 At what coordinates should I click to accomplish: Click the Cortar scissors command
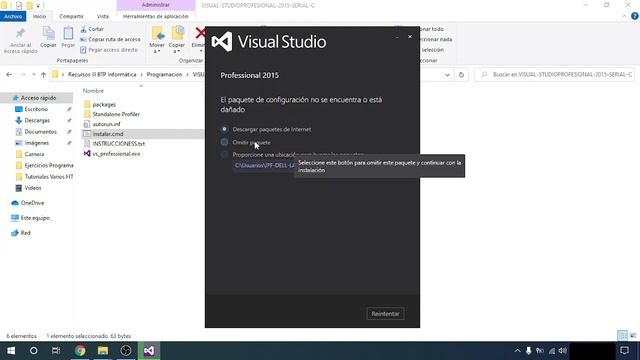click(x=92, y=29)
